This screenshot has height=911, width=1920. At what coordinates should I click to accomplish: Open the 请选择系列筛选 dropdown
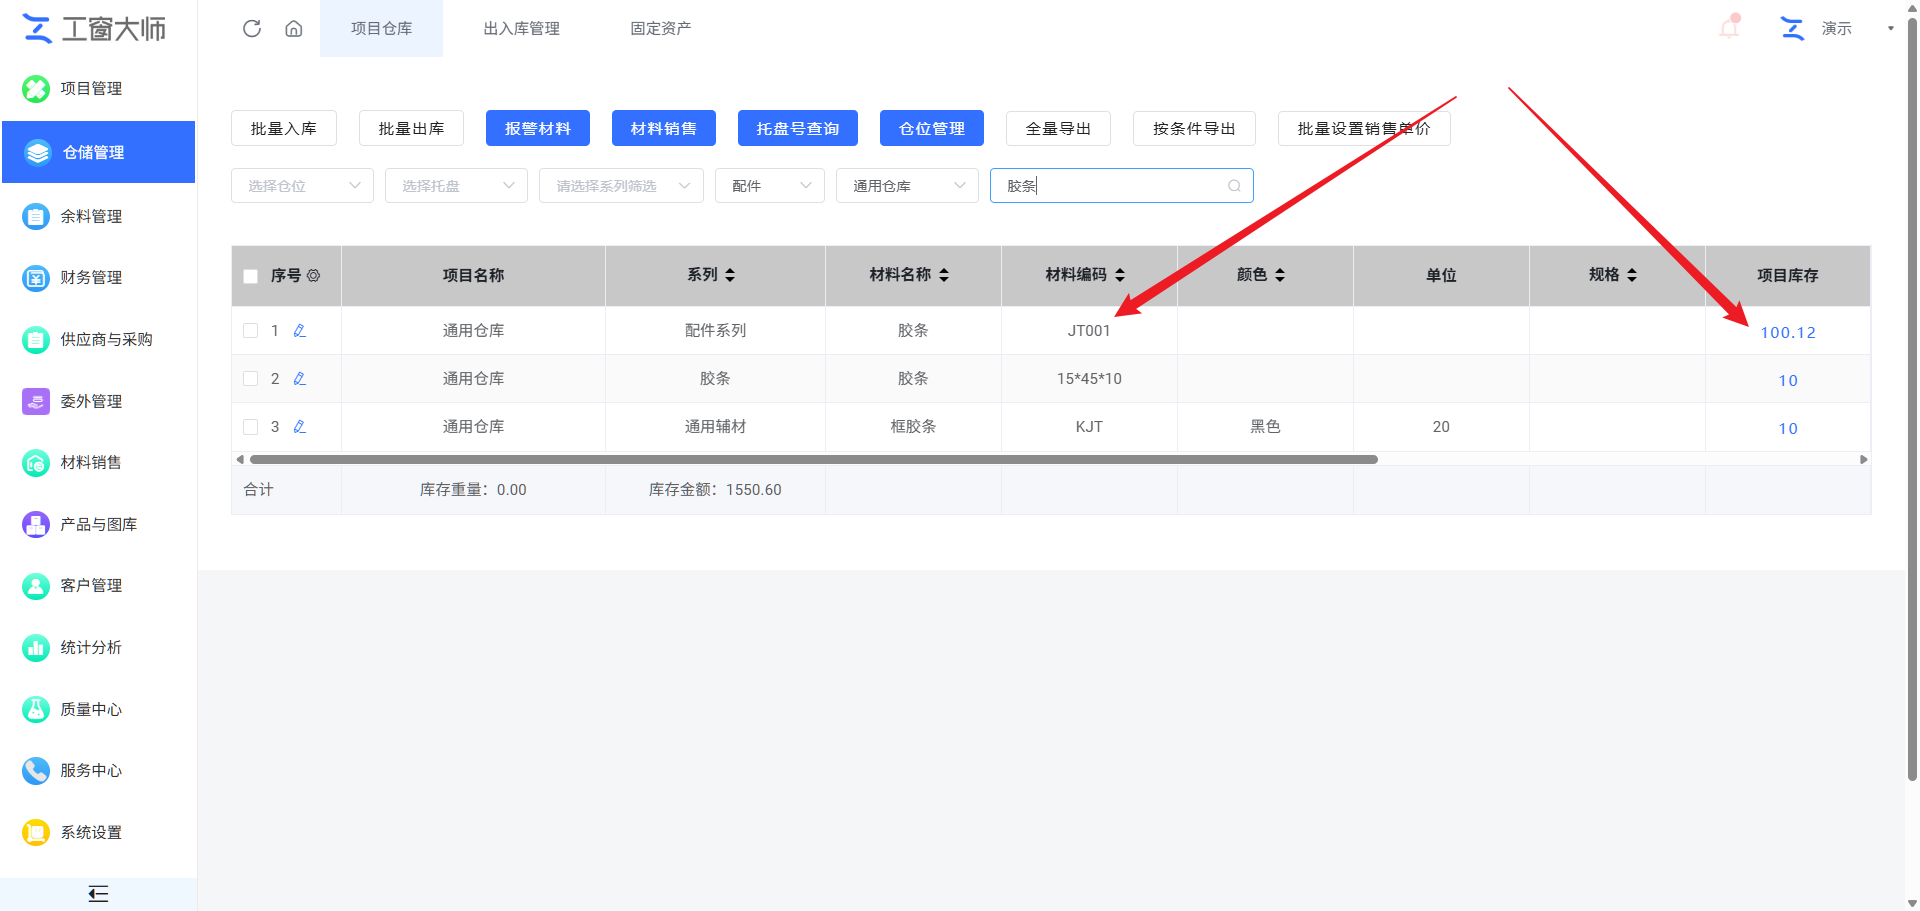(621, 186)
